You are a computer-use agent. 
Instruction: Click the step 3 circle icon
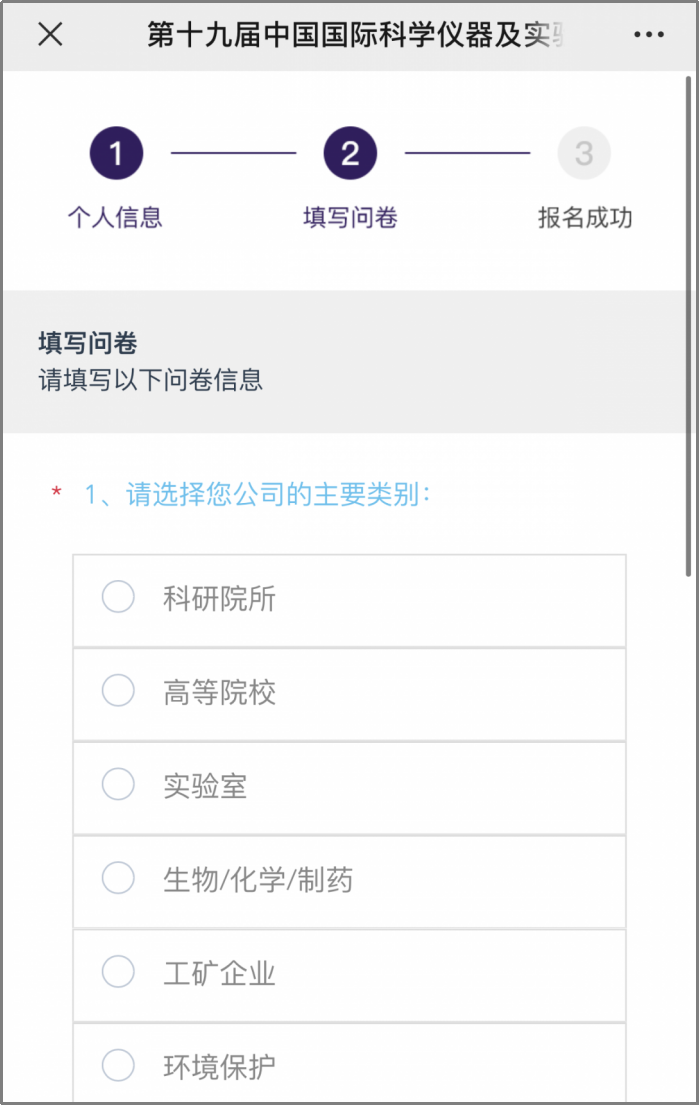[x=584, y=153]
